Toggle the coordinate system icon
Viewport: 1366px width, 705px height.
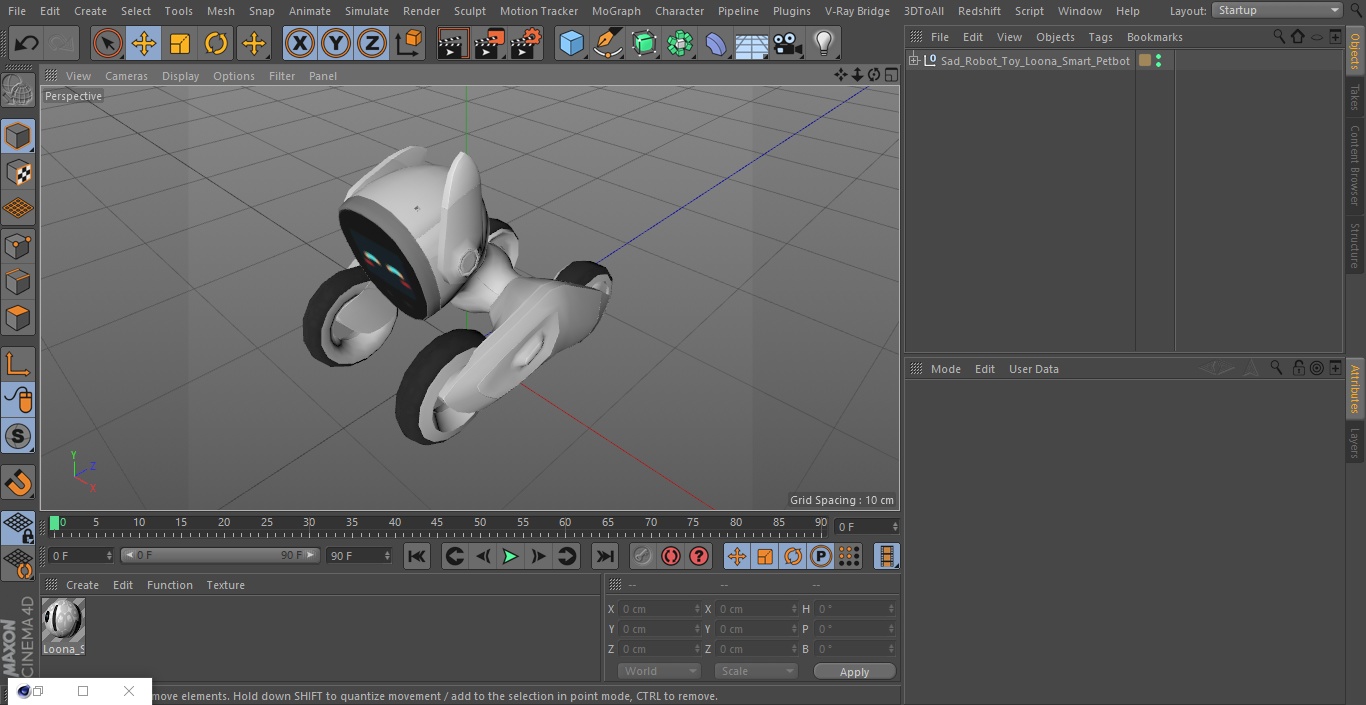(x=409, y=43)
